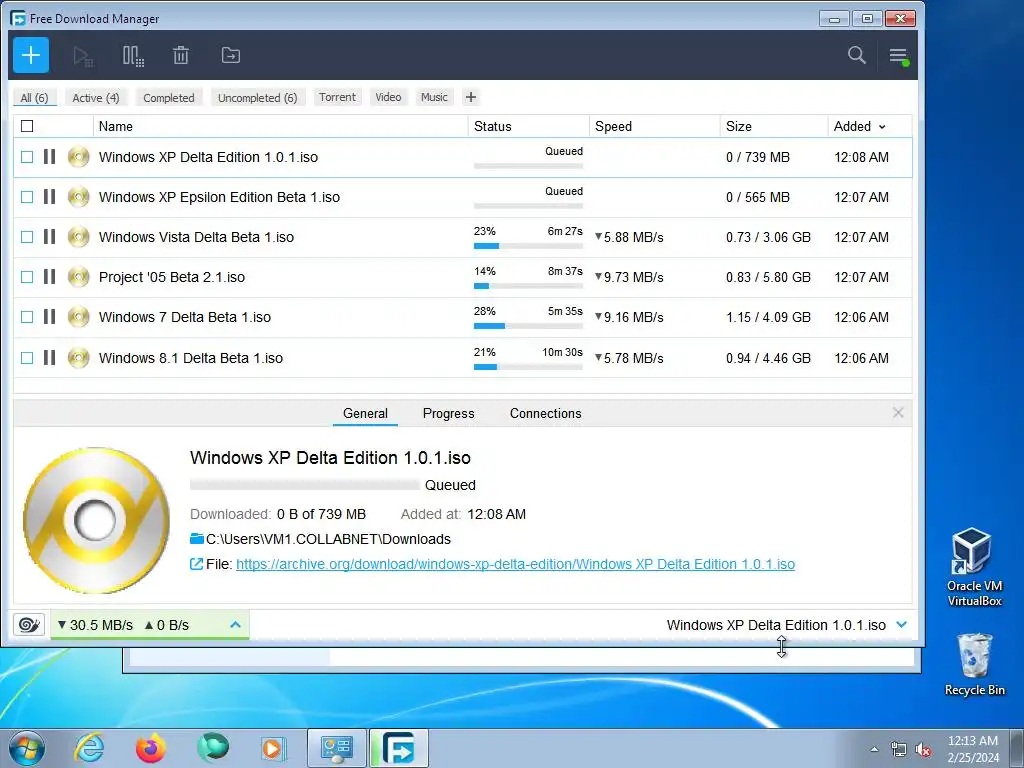This screenshot has width=1024, height=768.
Task: Click disc icon of Windows Vista Delta Beta 1.iso
Action: 78,236
